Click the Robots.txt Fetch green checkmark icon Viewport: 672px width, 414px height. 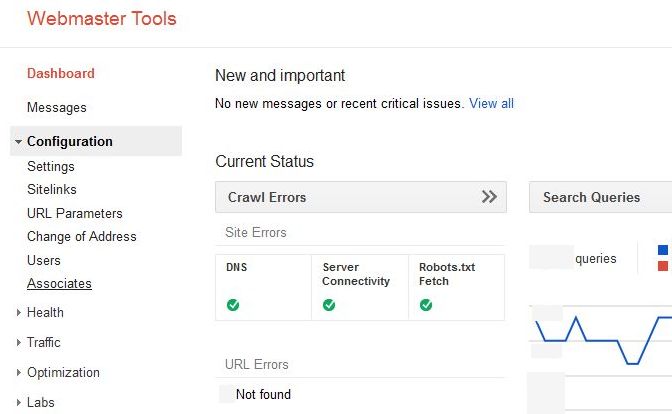[x=426, y=305]
